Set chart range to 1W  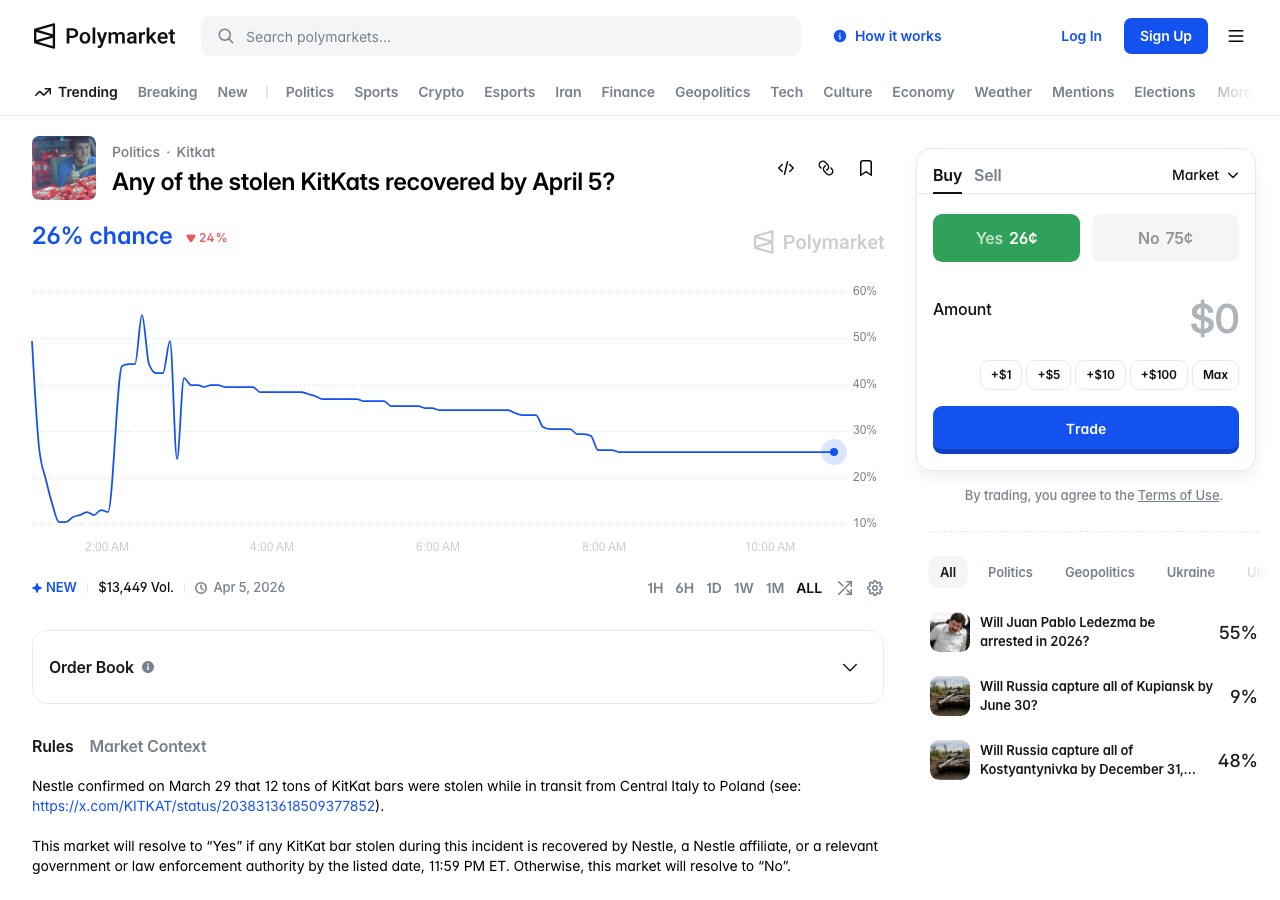(x=743, y=588)
